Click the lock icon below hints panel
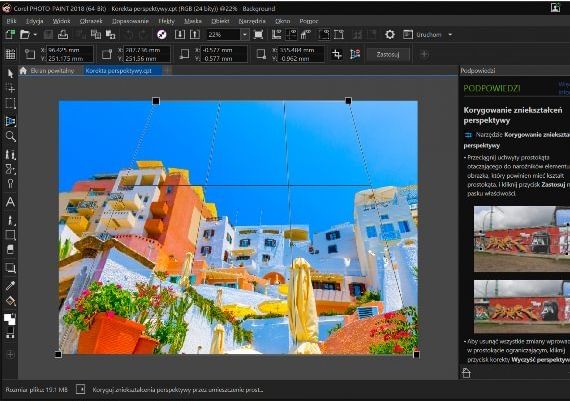 click(x=466, y=373)
